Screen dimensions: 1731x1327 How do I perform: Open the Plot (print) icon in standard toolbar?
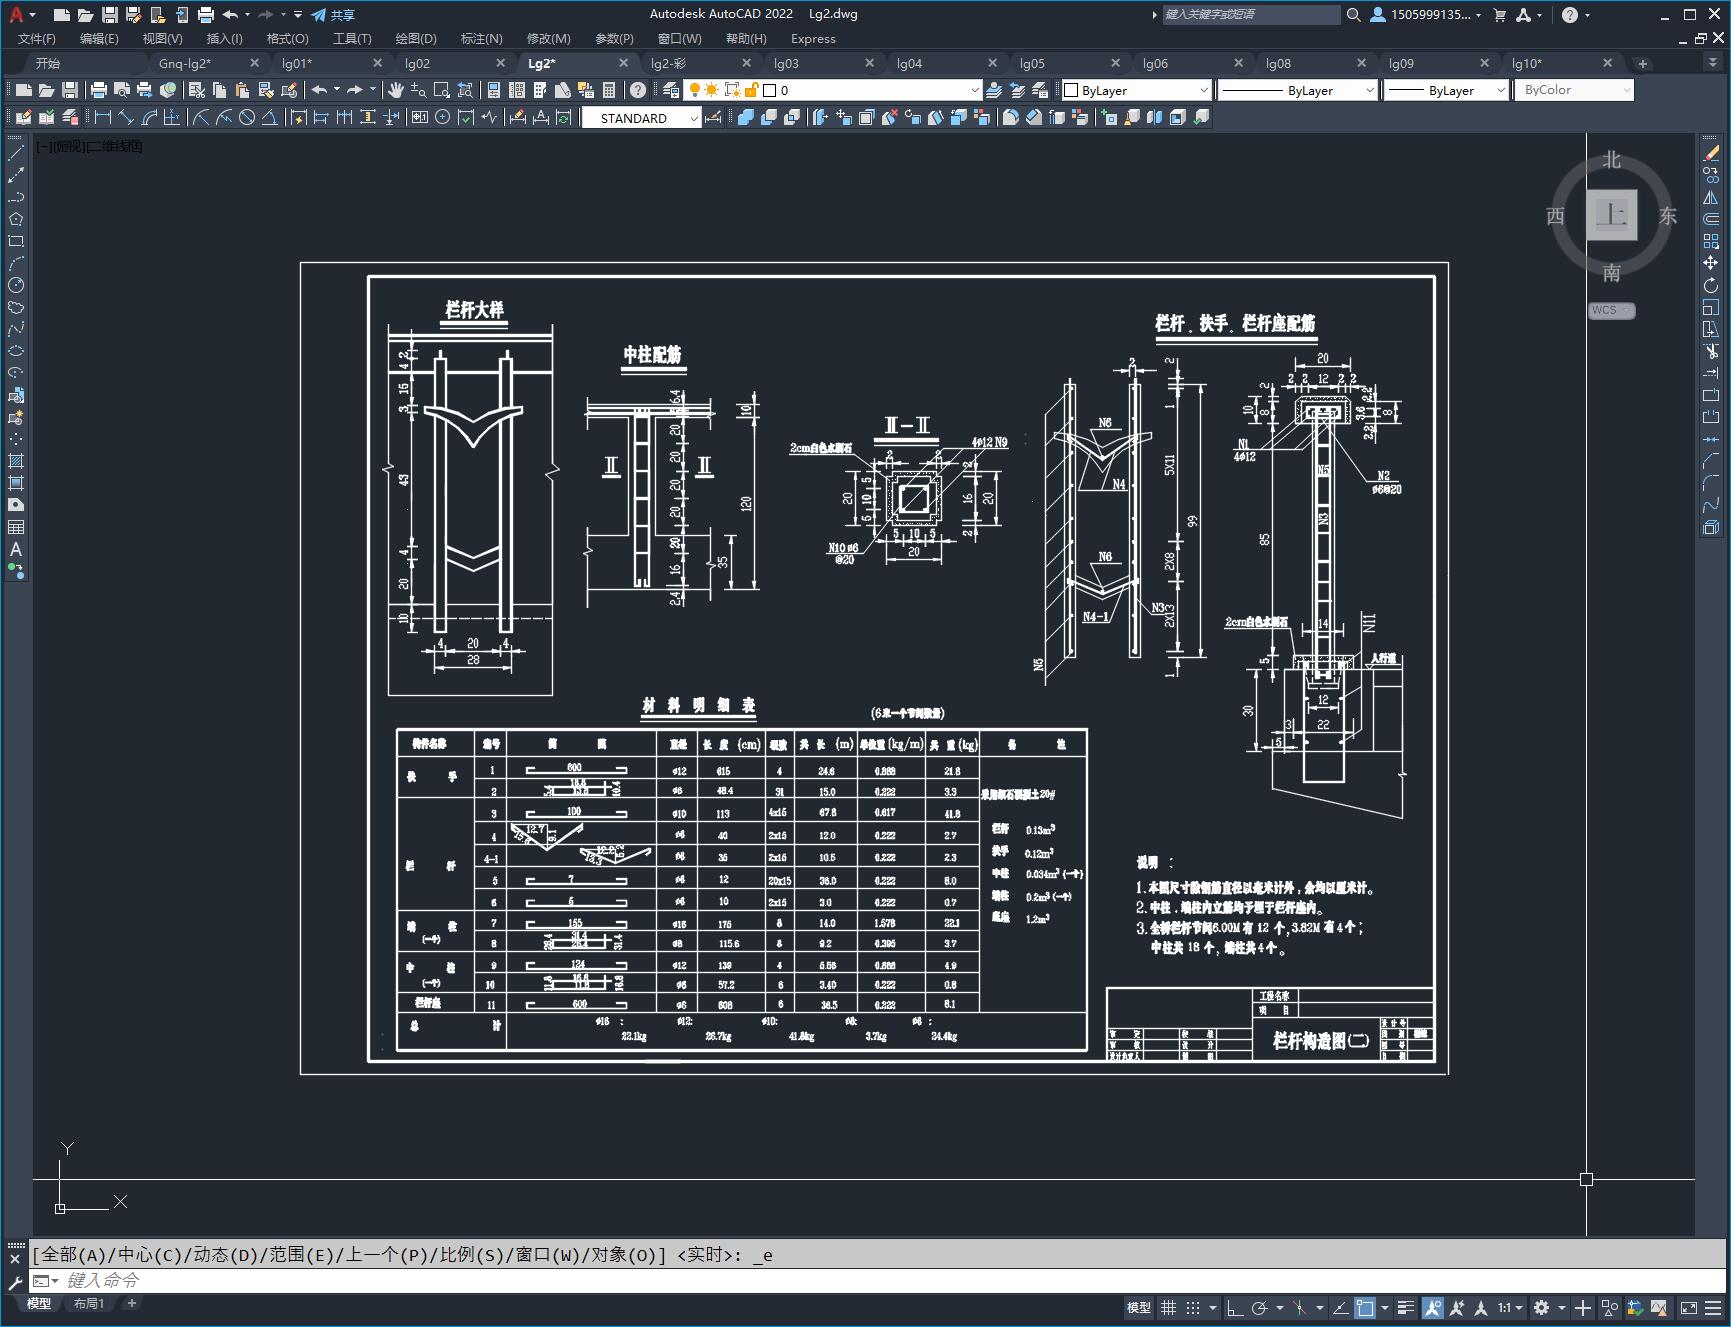click(x=98, y=90)
